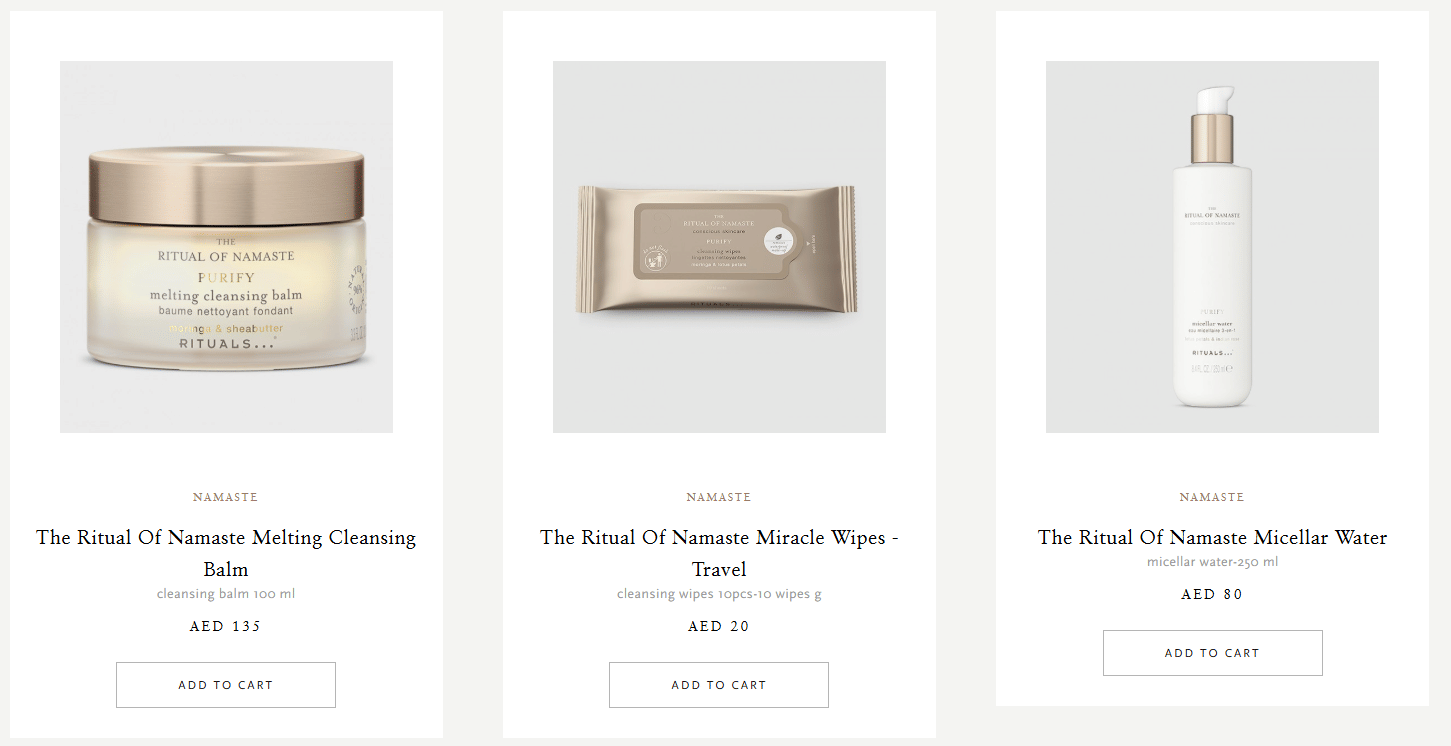Click the gold lid of the balm jar
The image size is (1451, 746).
226,186
